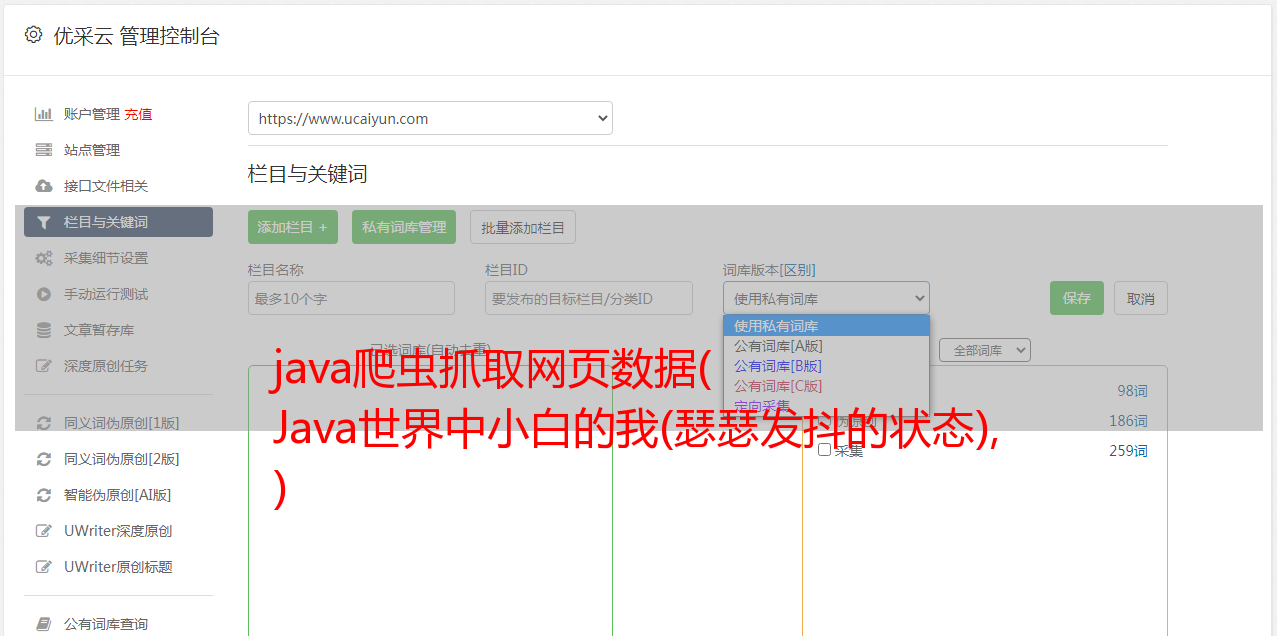Open UWriter原创标题 in the sidebar
The height and width of the screenshot is (636, 1277).
tap(118, 567)
